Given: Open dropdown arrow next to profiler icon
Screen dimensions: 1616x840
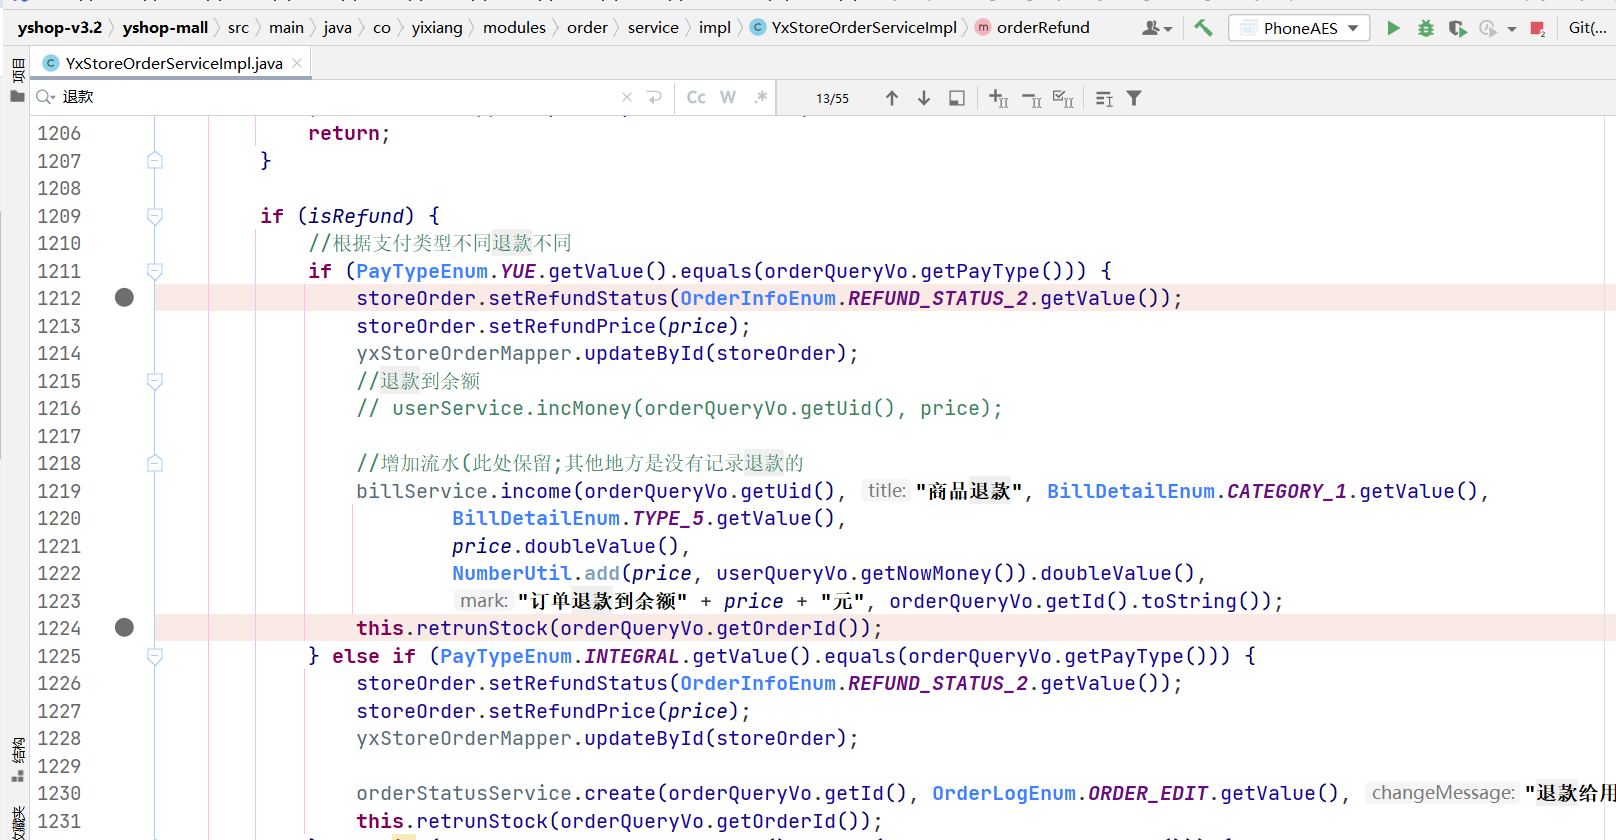Looking at the screenshot, I should pyautogui.click(x=1512, y=29).
